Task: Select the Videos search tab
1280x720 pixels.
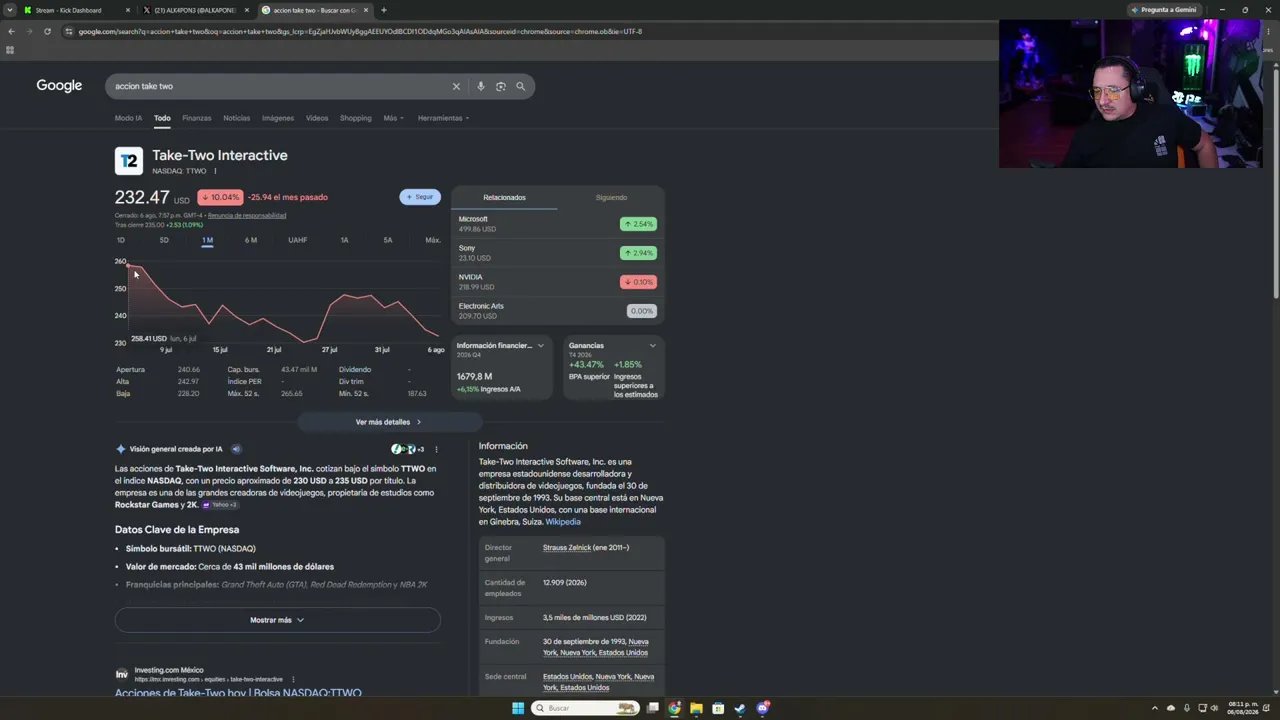Action: (x=317, y=118)
